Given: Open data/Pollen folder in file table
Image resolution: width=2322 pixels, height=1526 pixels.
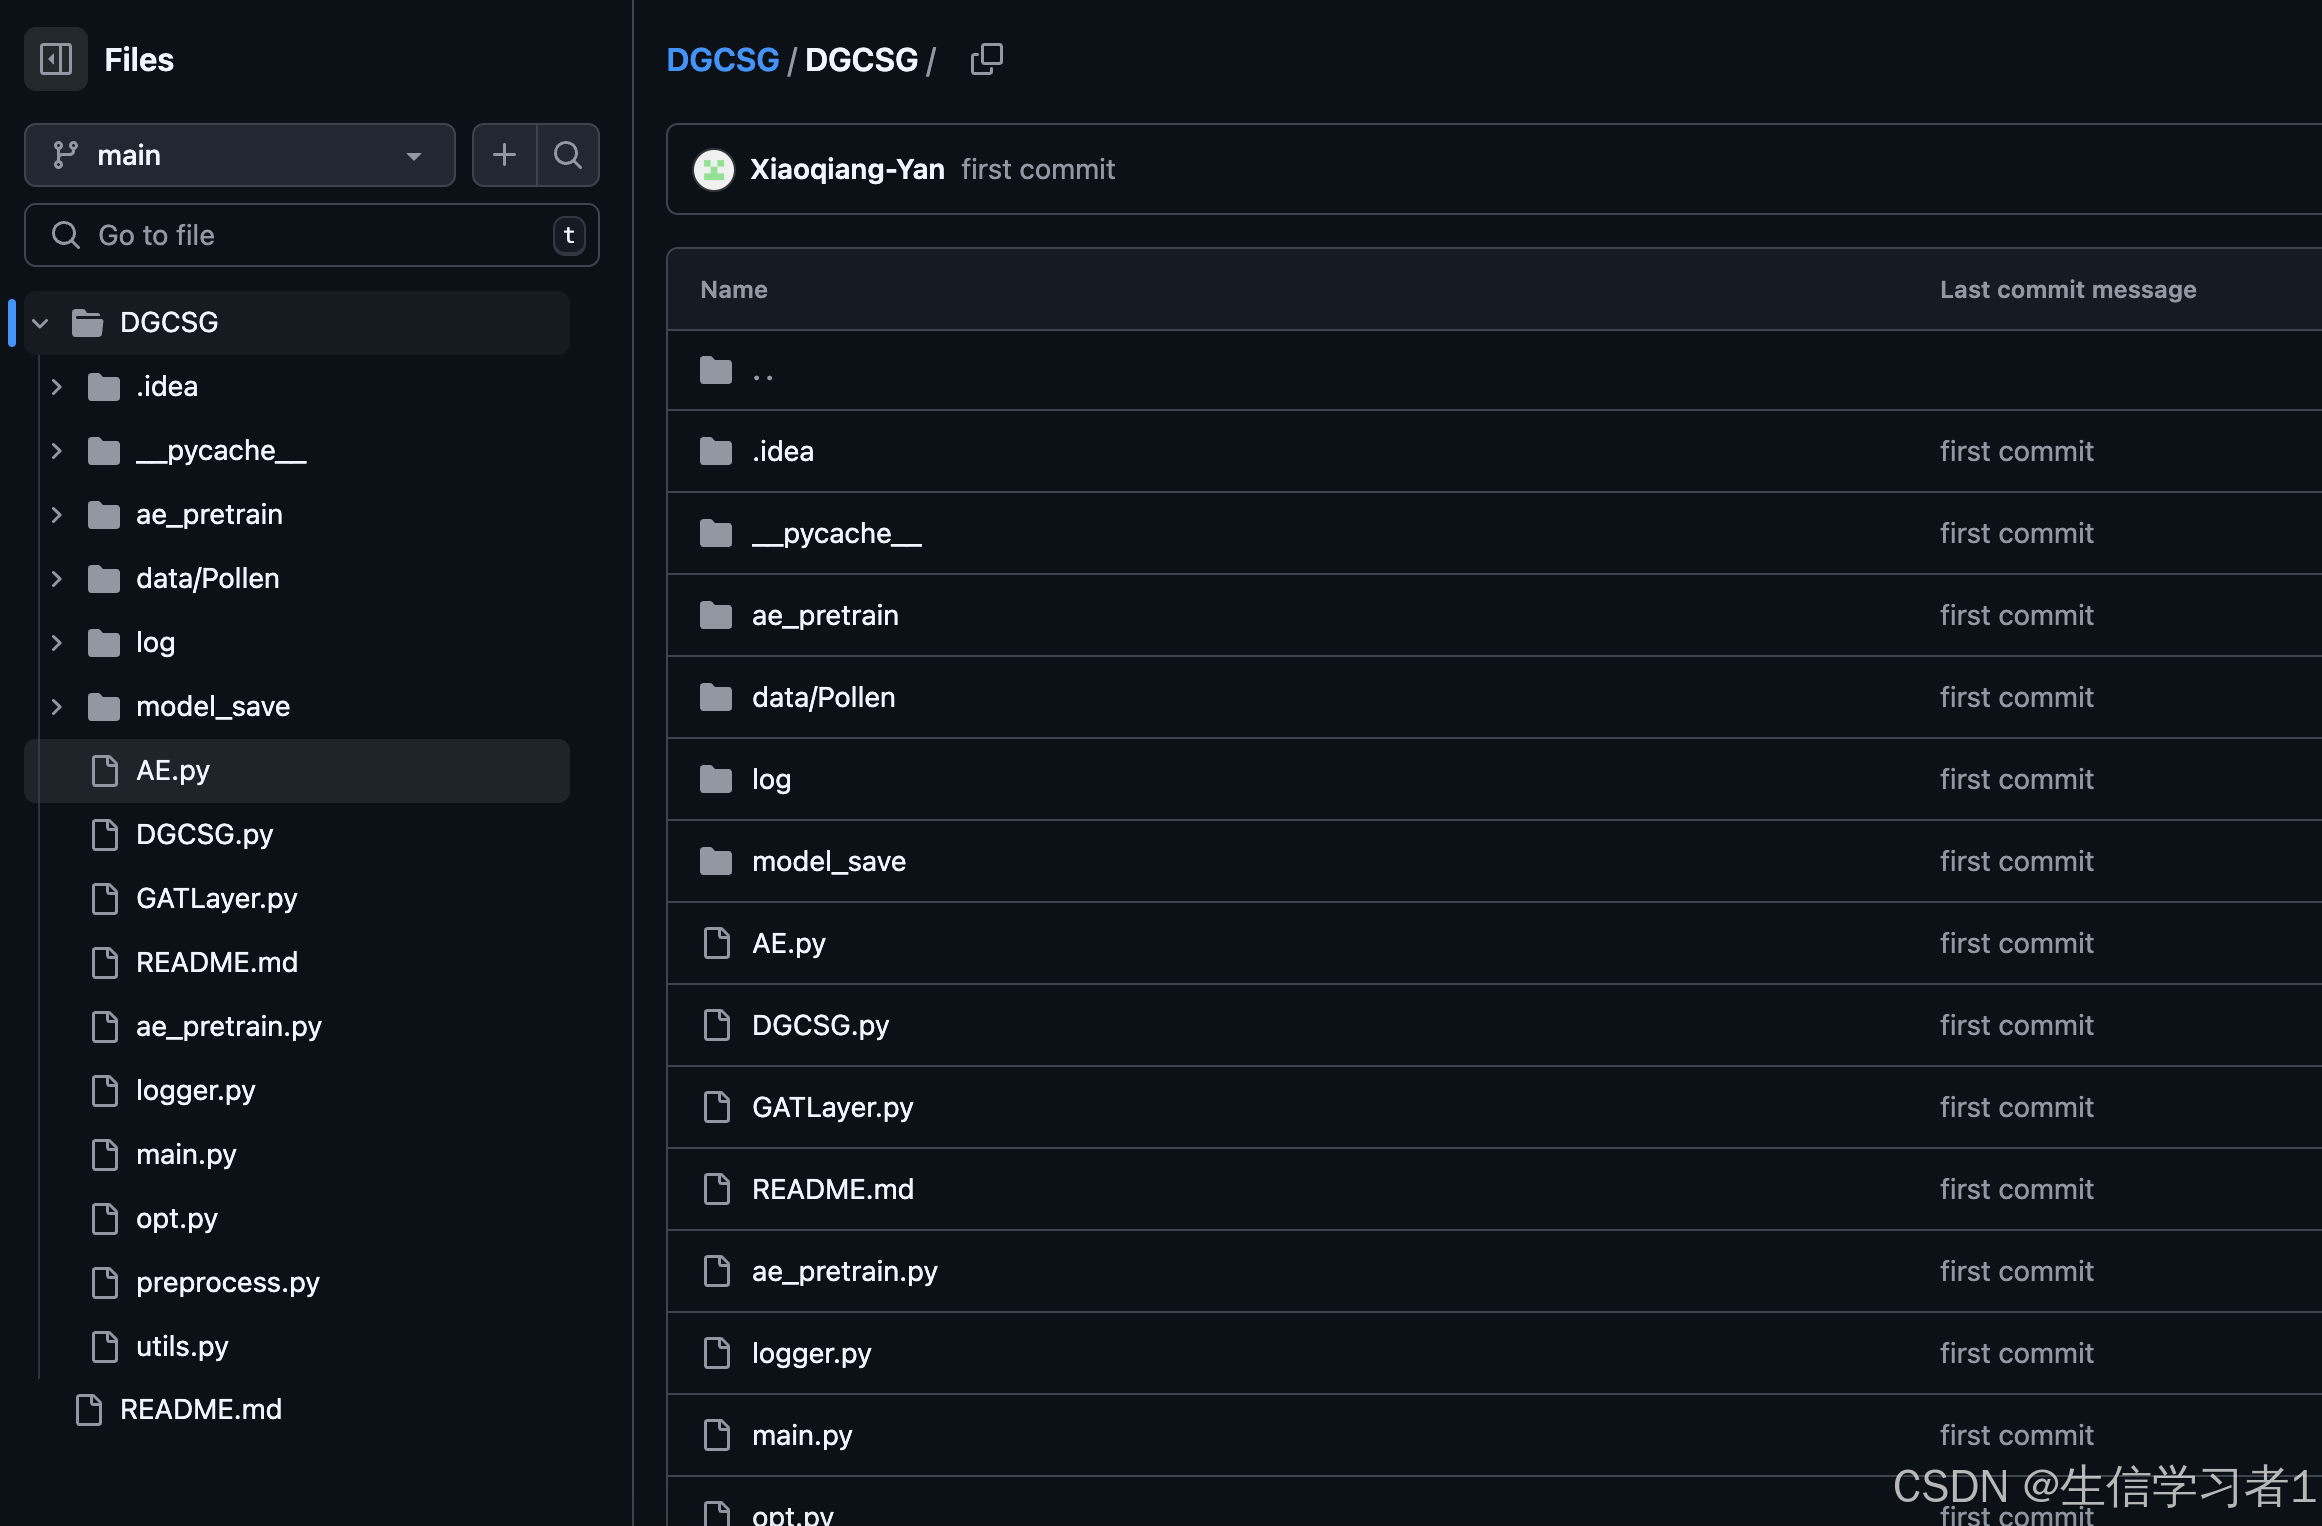Looking at the screenshot, I should [x=824, y=698].
